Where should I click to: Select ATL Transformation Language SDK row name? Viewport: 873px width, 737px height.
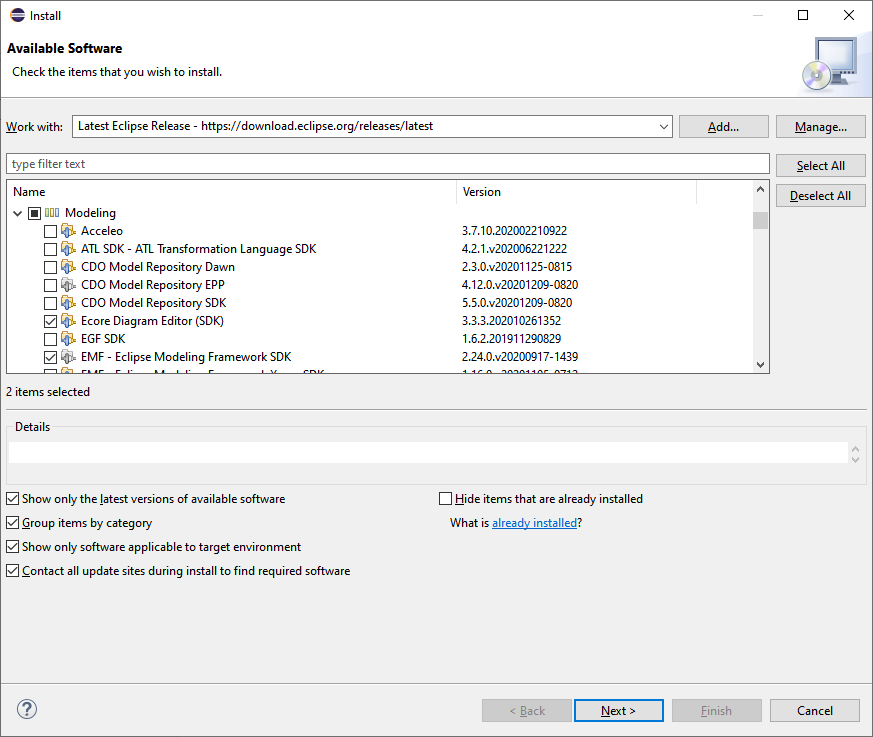pos(199,249)
